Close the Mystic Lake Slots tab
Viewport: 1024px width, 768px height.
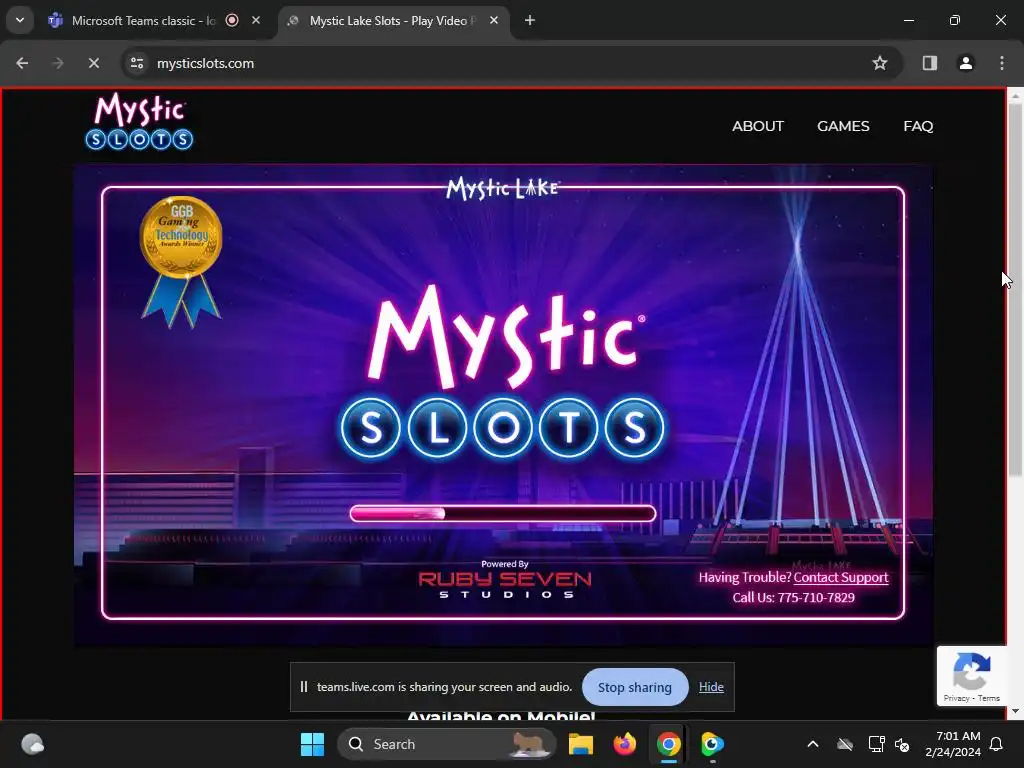click(x=494, y=20)
